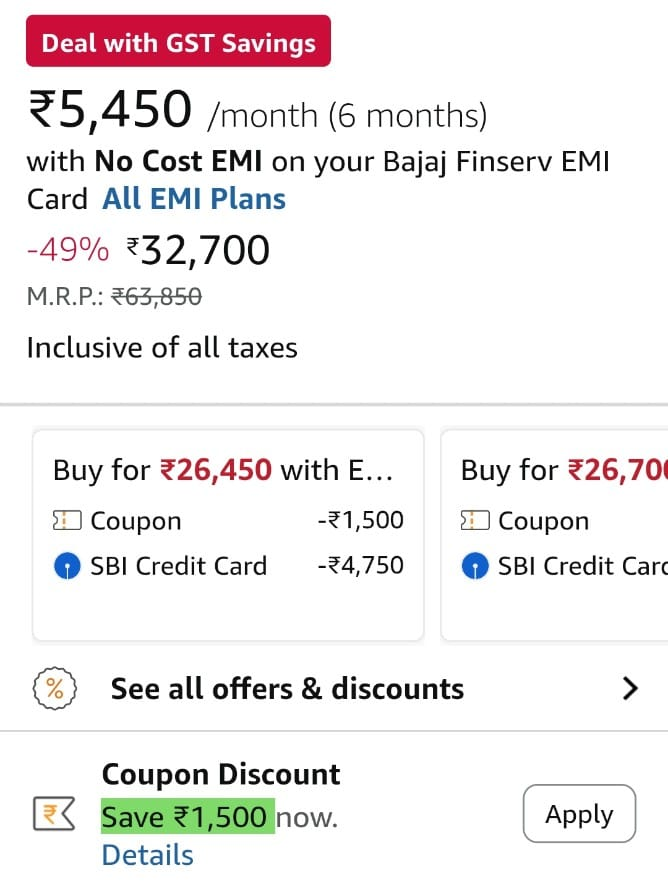668x896 pixels.
Task: Select the Buy for ₹26,450 offer card
Action: 228,534
